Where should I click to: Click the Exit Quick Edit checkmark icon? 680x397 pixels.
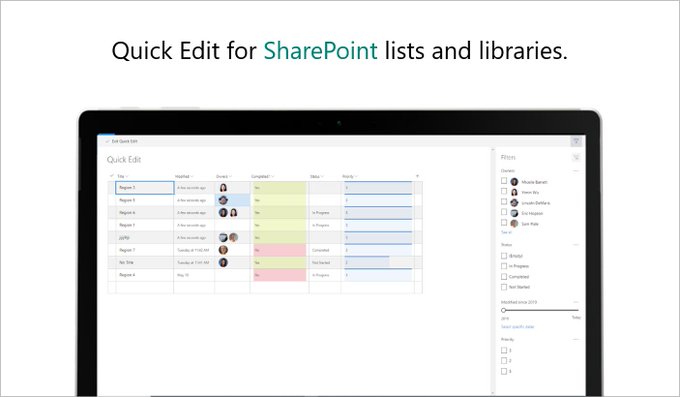click(107, 141)
